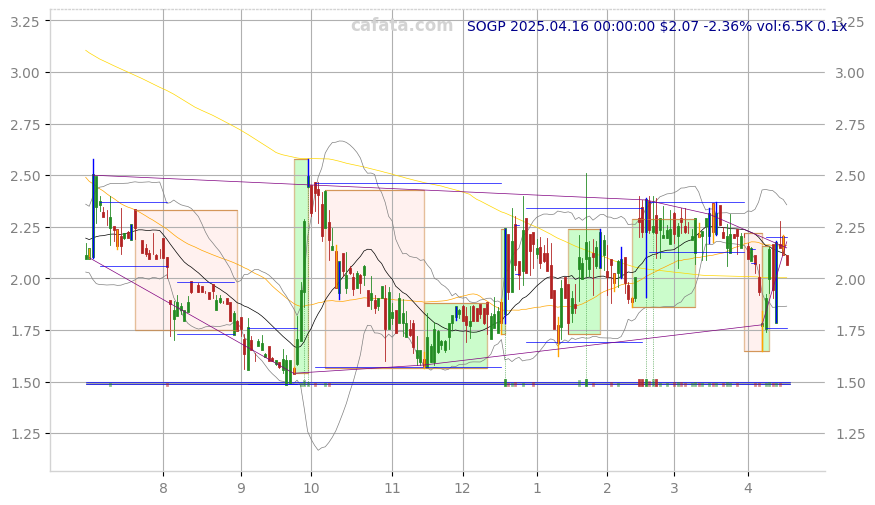Click month 1 on the time axis
This screenshot has height=505, width=875.
(537, 488)
